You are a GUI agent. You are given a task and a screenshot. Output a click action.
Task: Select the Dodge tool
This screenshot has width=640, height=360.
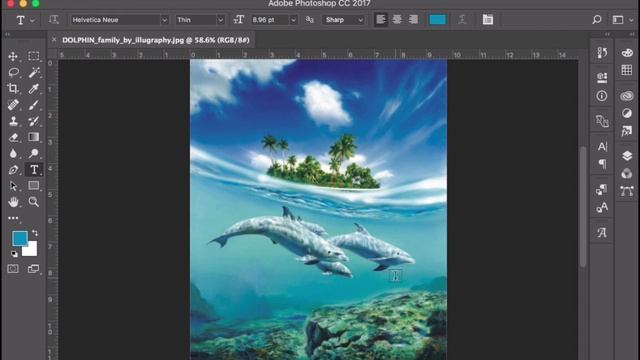pyautogui.click(x=33, y=153)
